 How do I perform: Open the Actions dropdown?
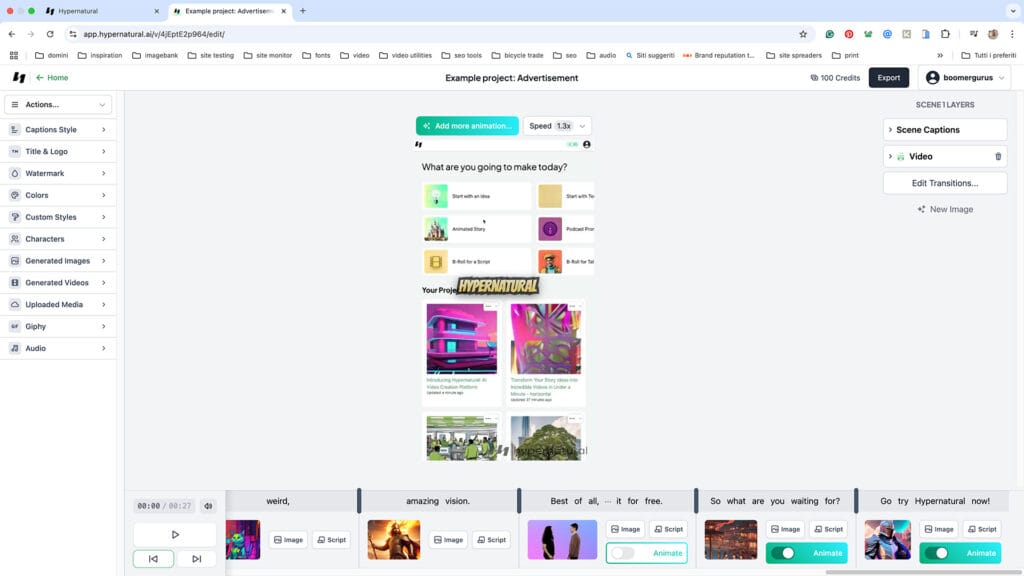58,104
